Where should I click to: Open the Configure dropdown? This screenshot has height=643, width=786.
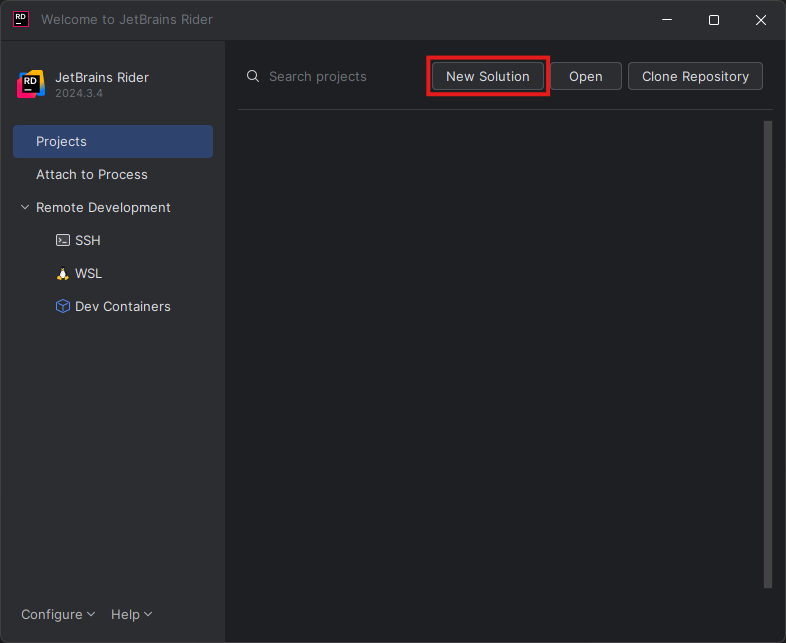point(58,614)
